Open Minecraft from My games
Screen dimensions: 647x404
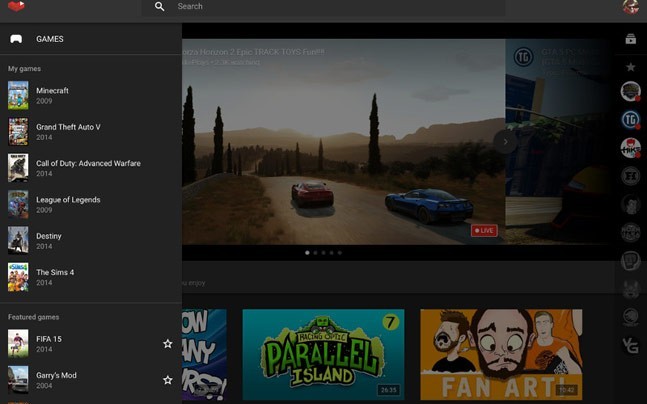pyautogui.click(x=91, y=95)
